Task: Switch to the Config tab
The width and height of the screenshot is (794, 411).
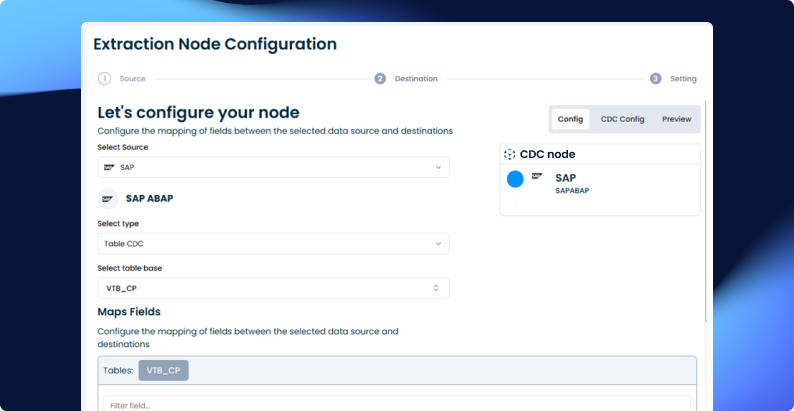Action: 570,119
